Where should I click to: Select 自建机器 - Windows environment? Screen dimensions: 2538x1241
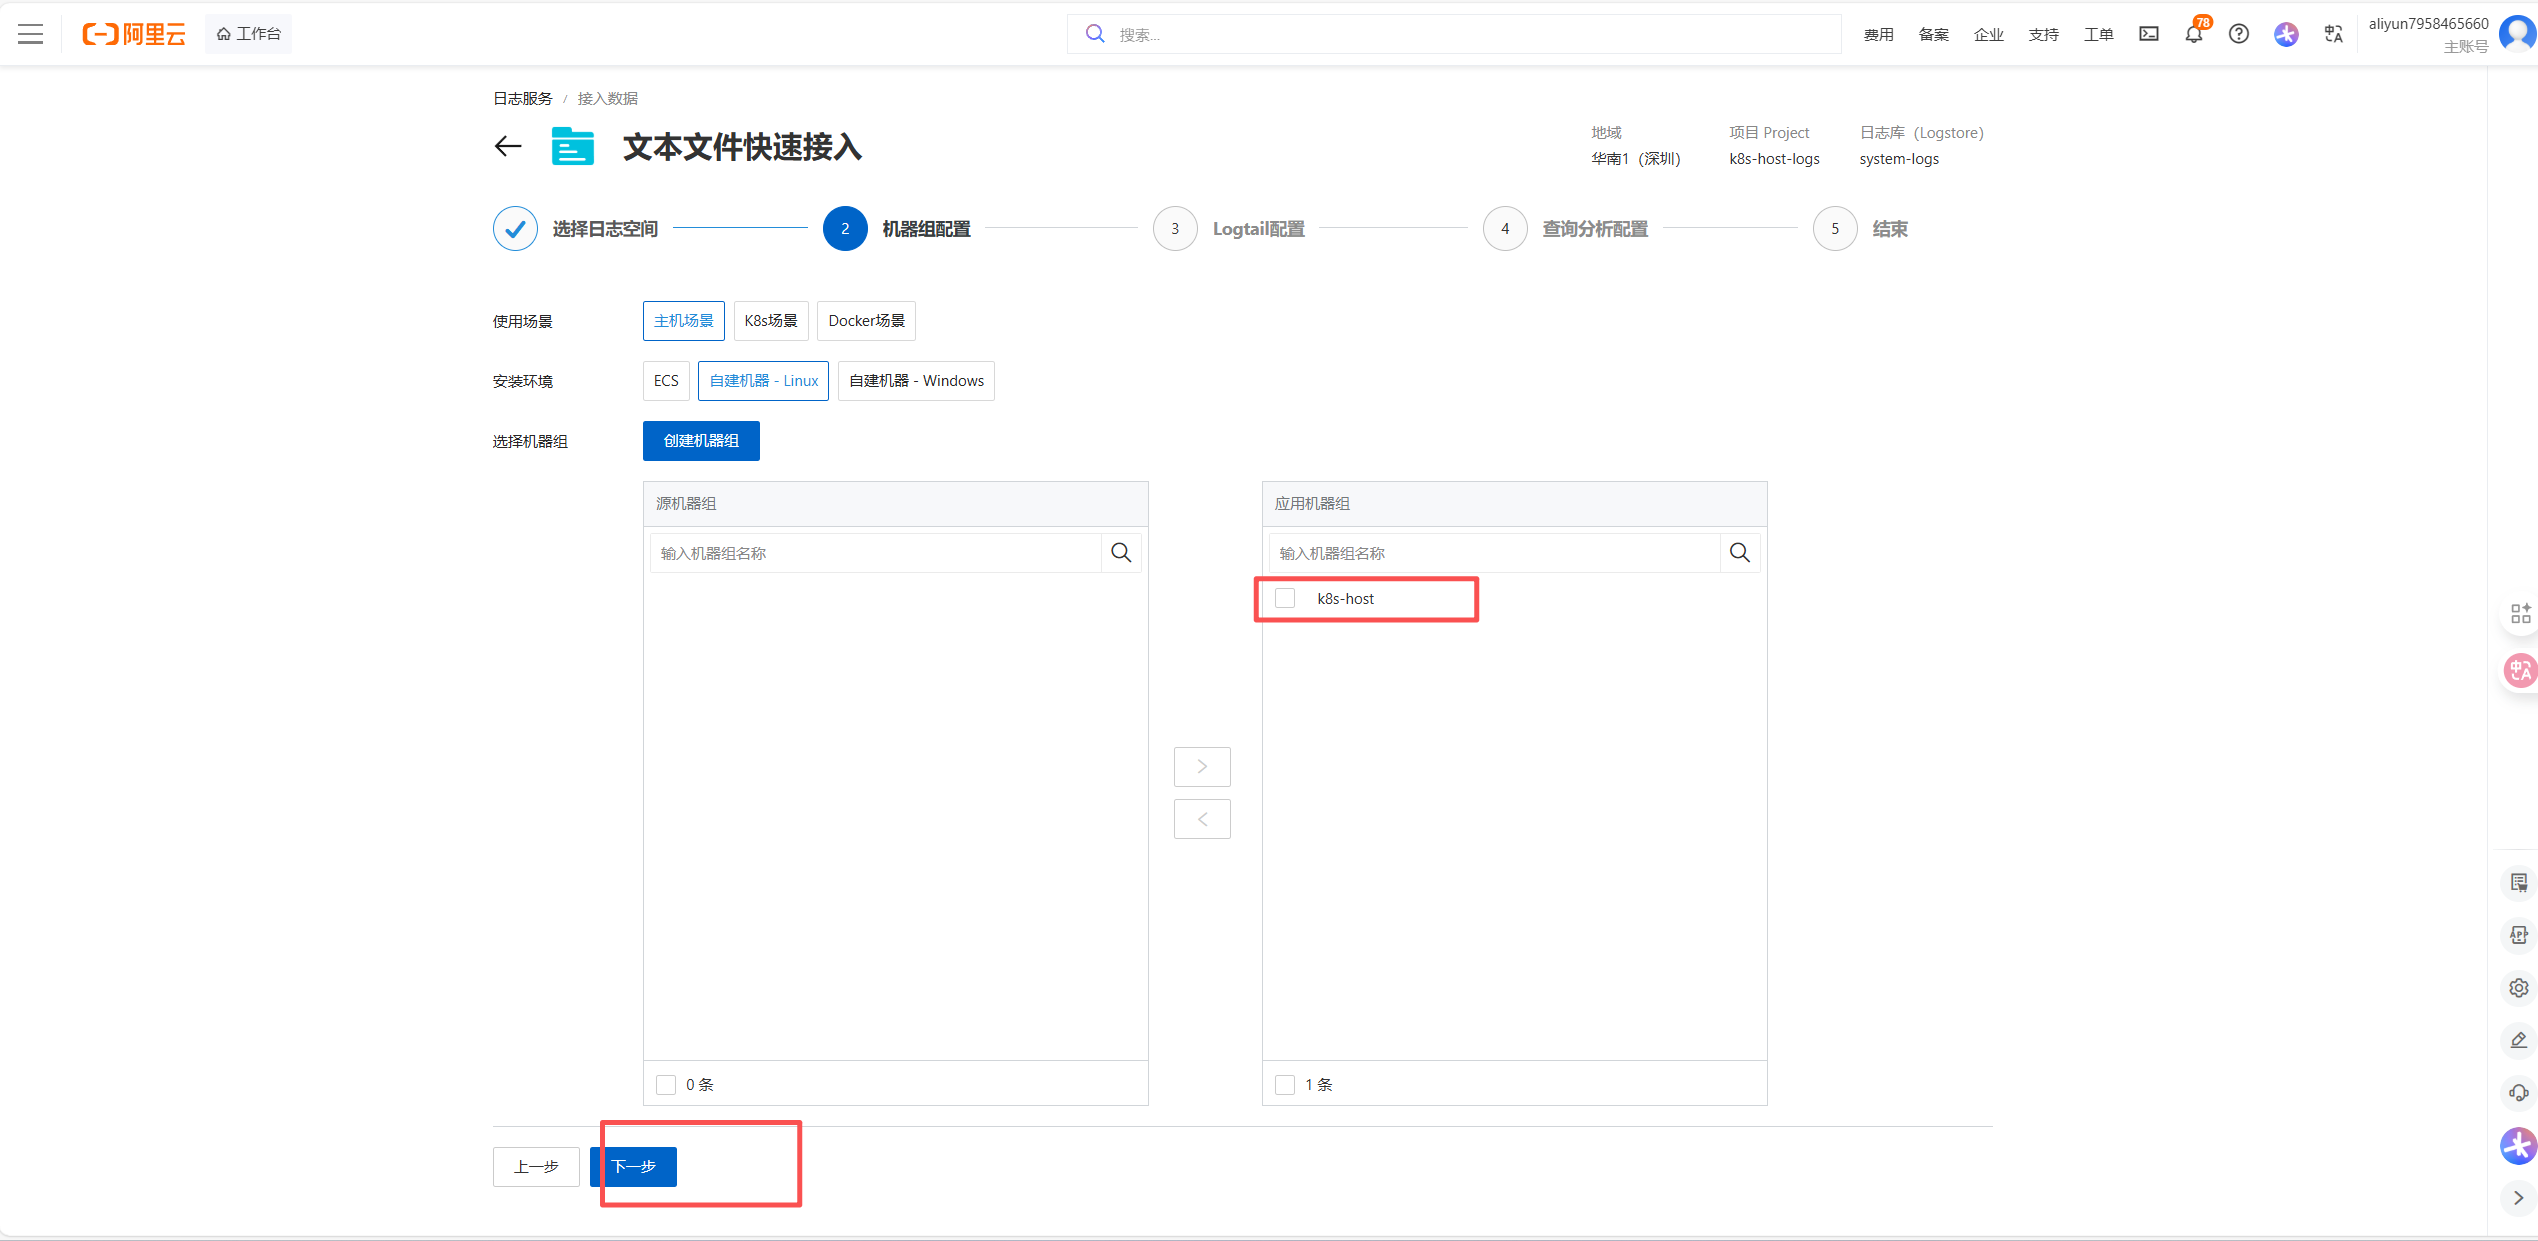[x=916, y=381]
